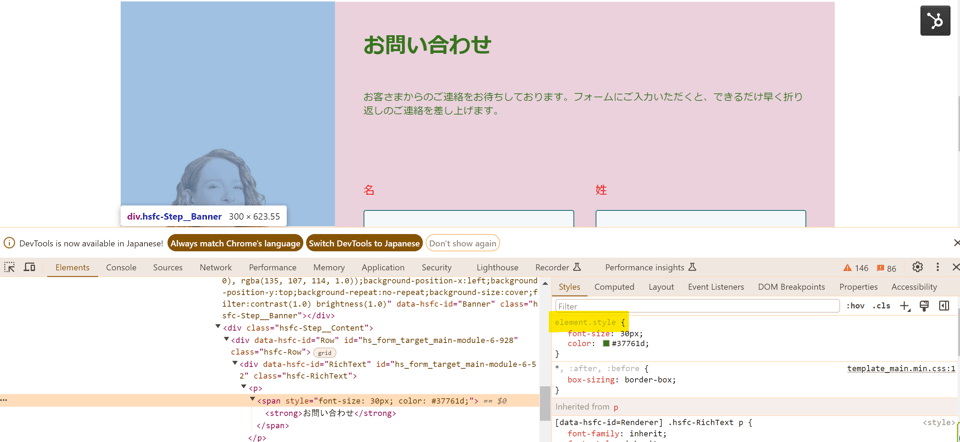
Task: Dismiss the DevTools language infobar
Action: pos(956,243)
